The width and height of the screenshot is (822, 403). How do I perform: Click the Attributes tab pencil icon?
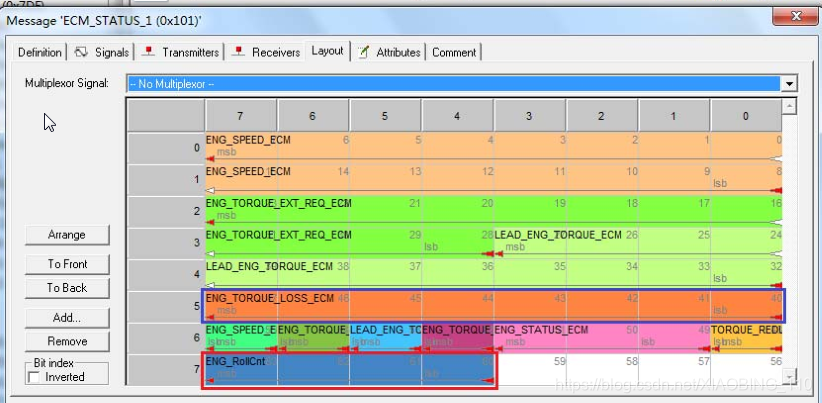click(x=363, y=52)
